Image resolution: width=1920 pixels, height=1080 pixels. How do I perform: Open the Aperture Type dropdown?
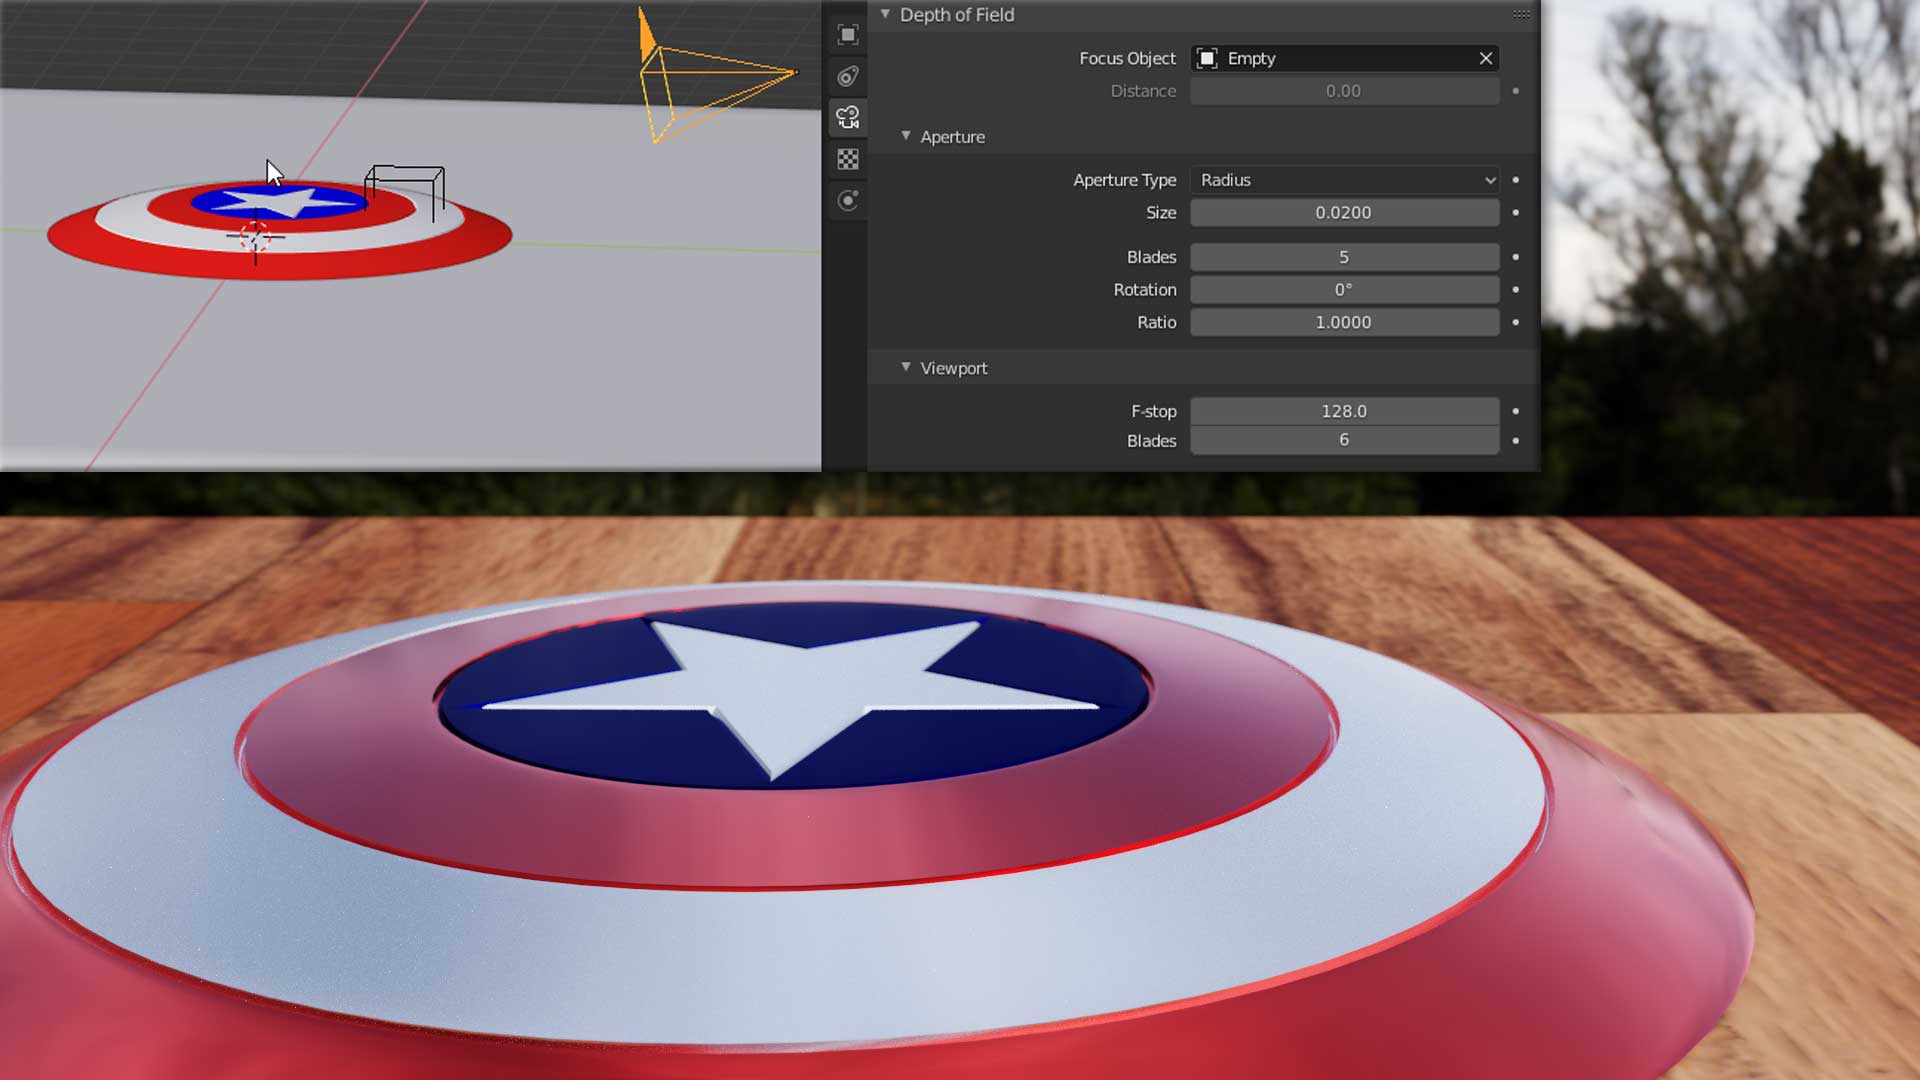(1345, 180)
